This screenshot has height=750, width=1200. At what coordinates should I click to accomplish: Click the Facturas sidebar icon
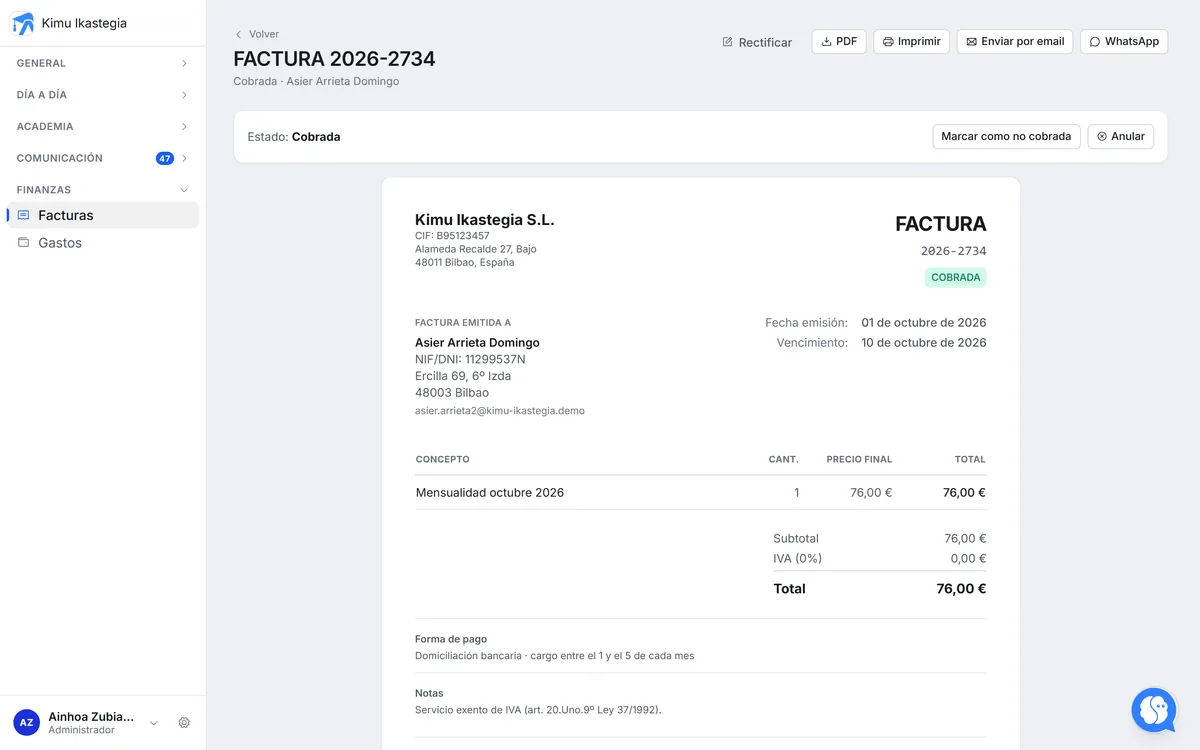pyautogui.click(x=24, y=215)
